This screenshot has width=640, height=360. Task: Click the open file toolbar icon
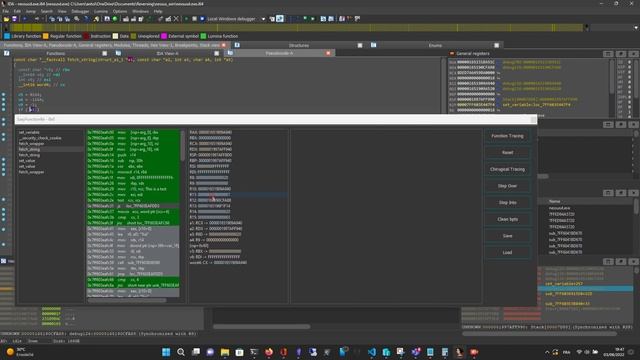tap(6, 19)
